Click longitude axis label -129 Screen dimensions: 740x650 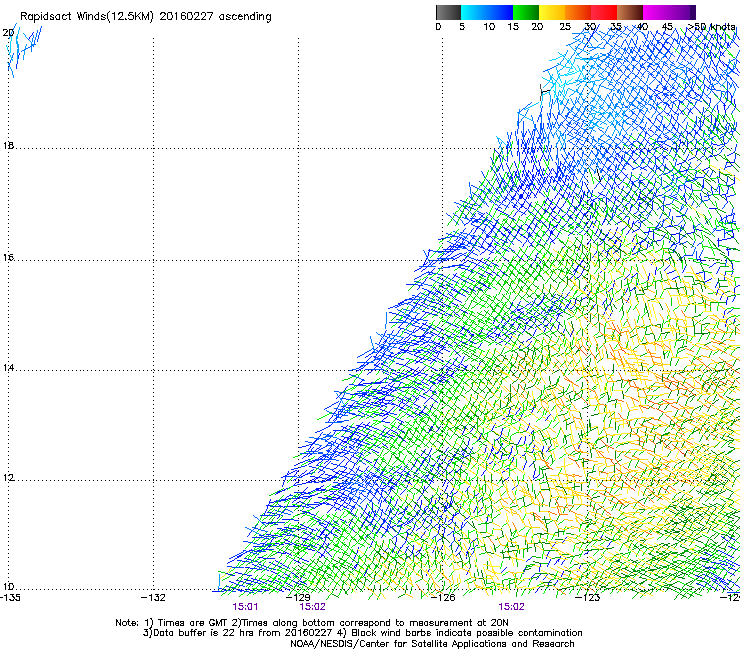tap(298, 597)
